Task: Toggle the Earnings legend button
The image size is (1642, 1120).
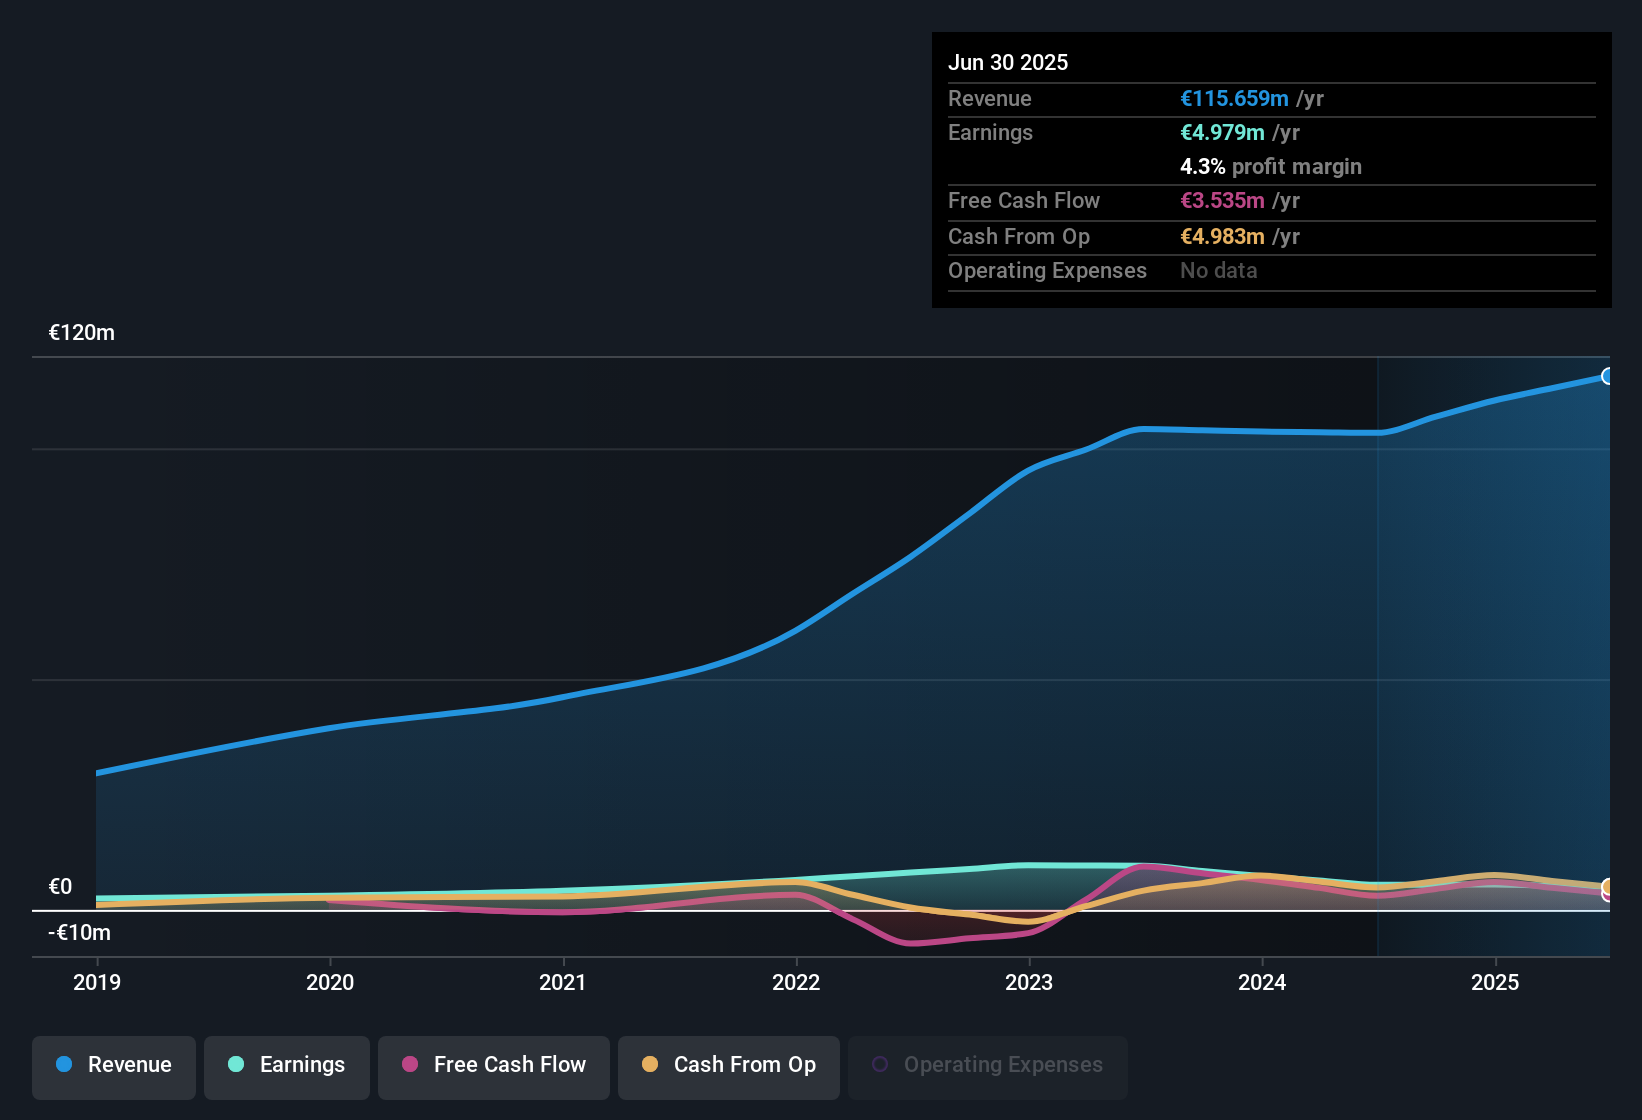Action: click(x=287, y=1067)
